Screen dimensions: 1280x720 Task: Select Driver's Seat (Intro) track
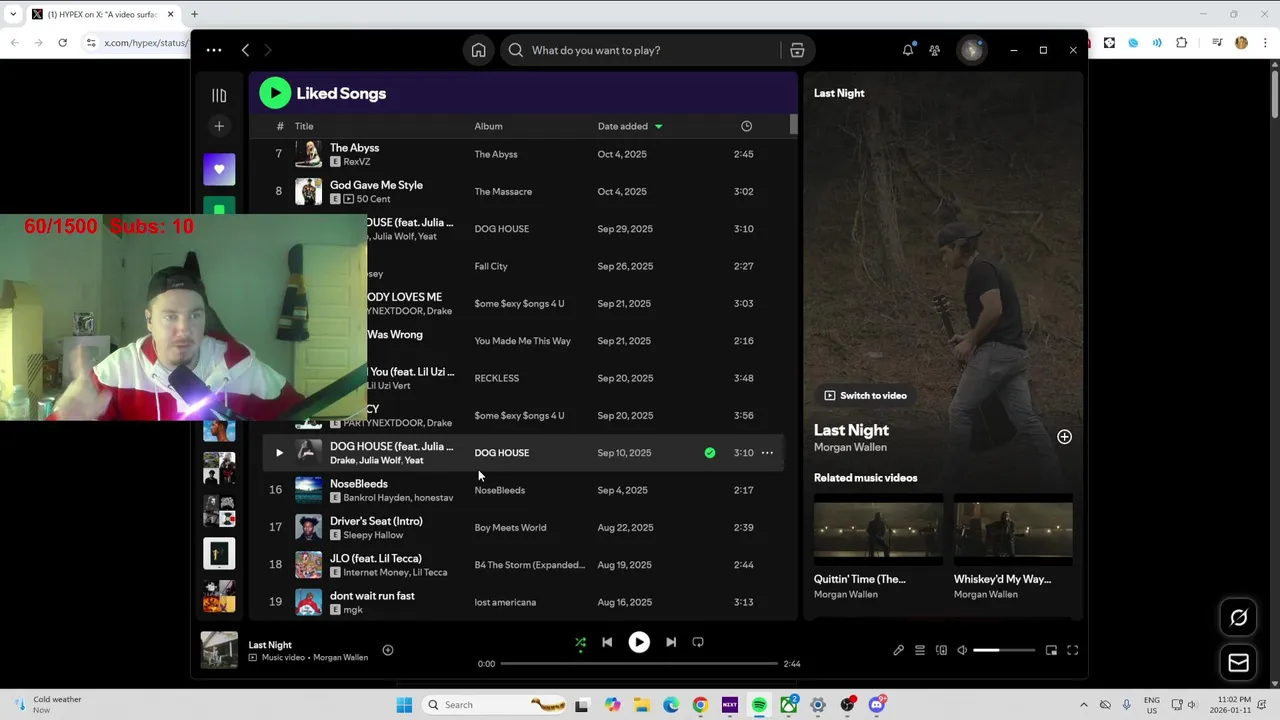(376, 521)
